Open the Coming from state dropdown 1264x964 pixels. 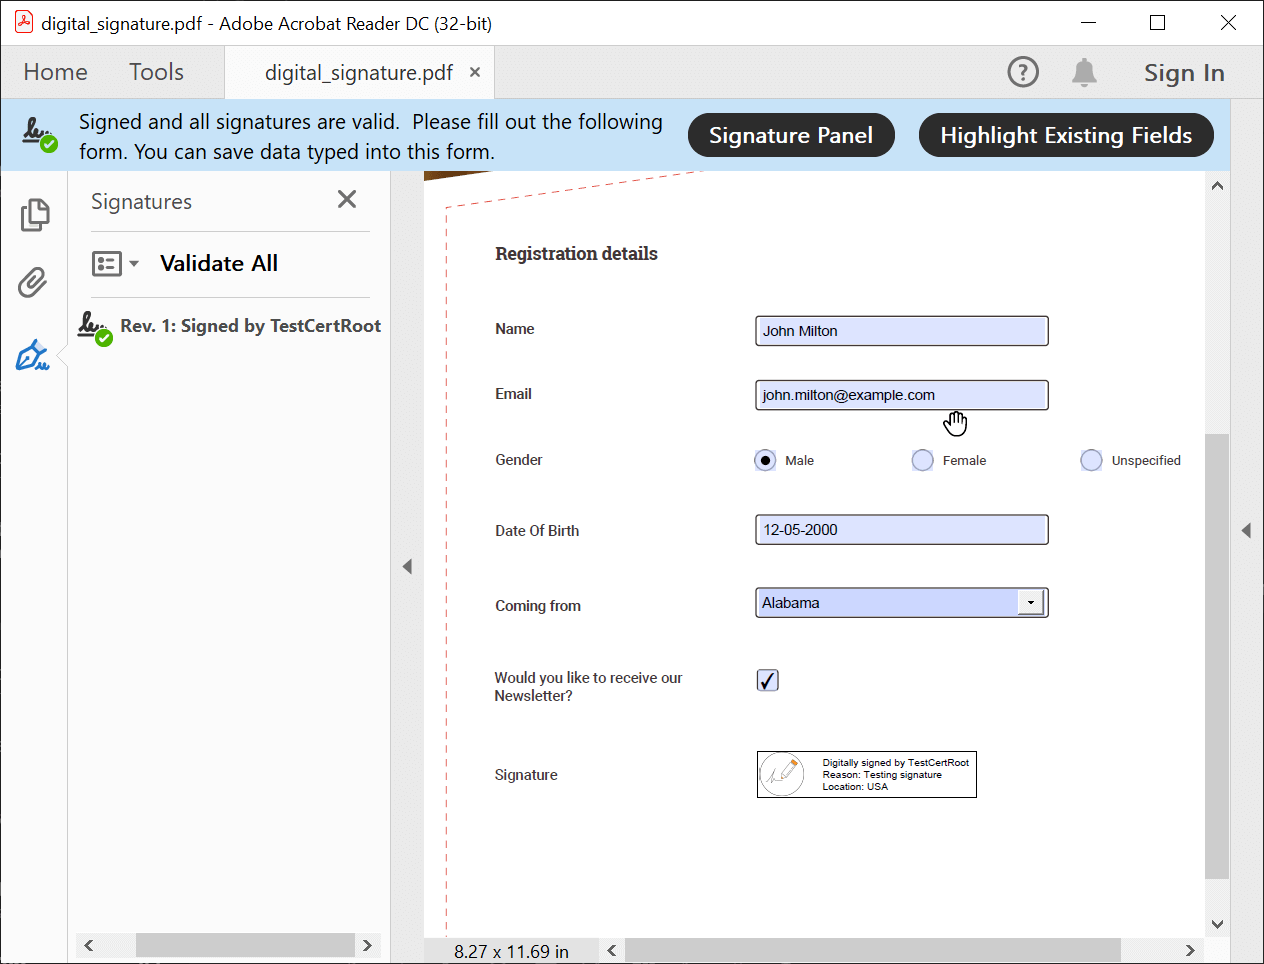1030,603
